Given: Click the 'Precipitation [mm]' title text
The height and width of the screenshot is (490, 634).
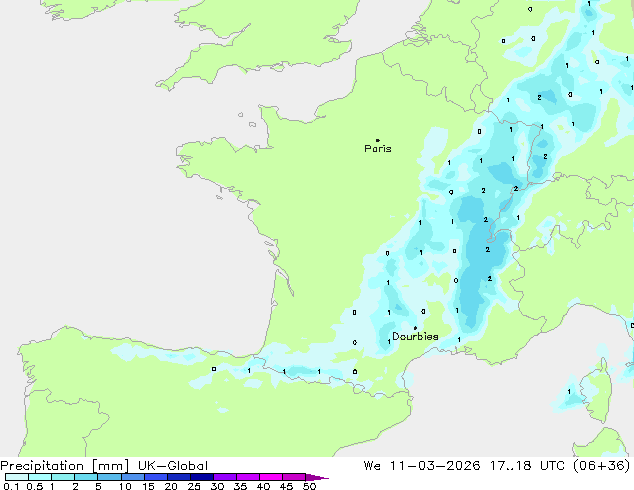Looking at the screenshot, I should (65, 466).
